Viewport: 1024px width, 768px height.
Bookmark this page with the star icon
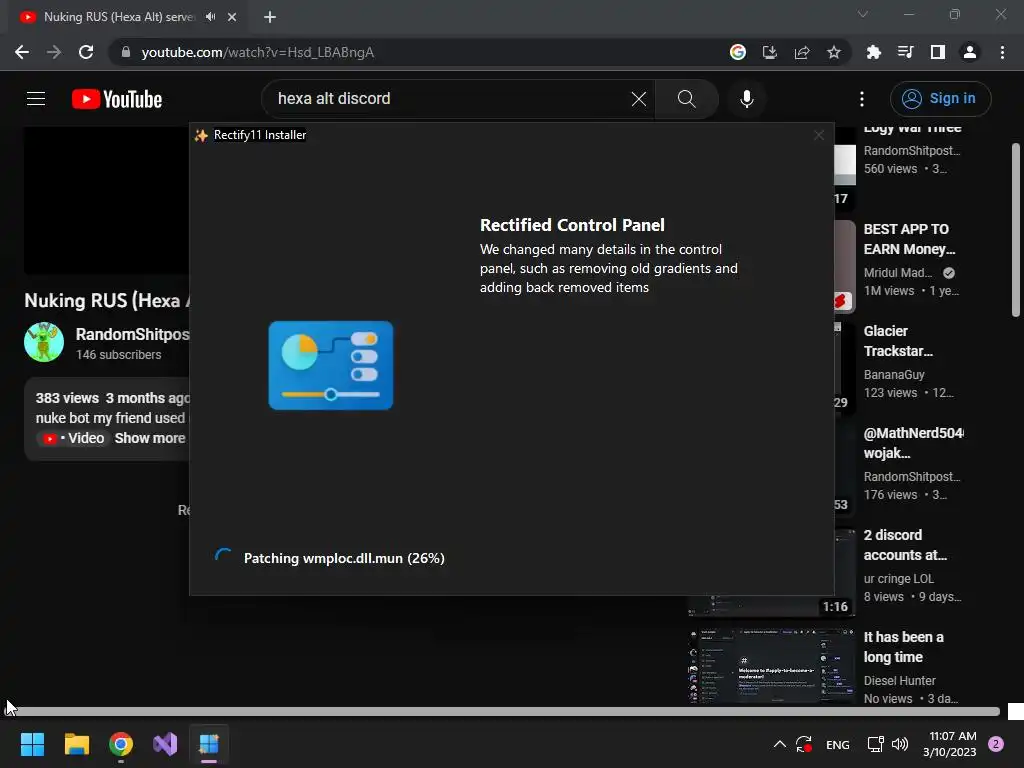(x=834, y=52)
